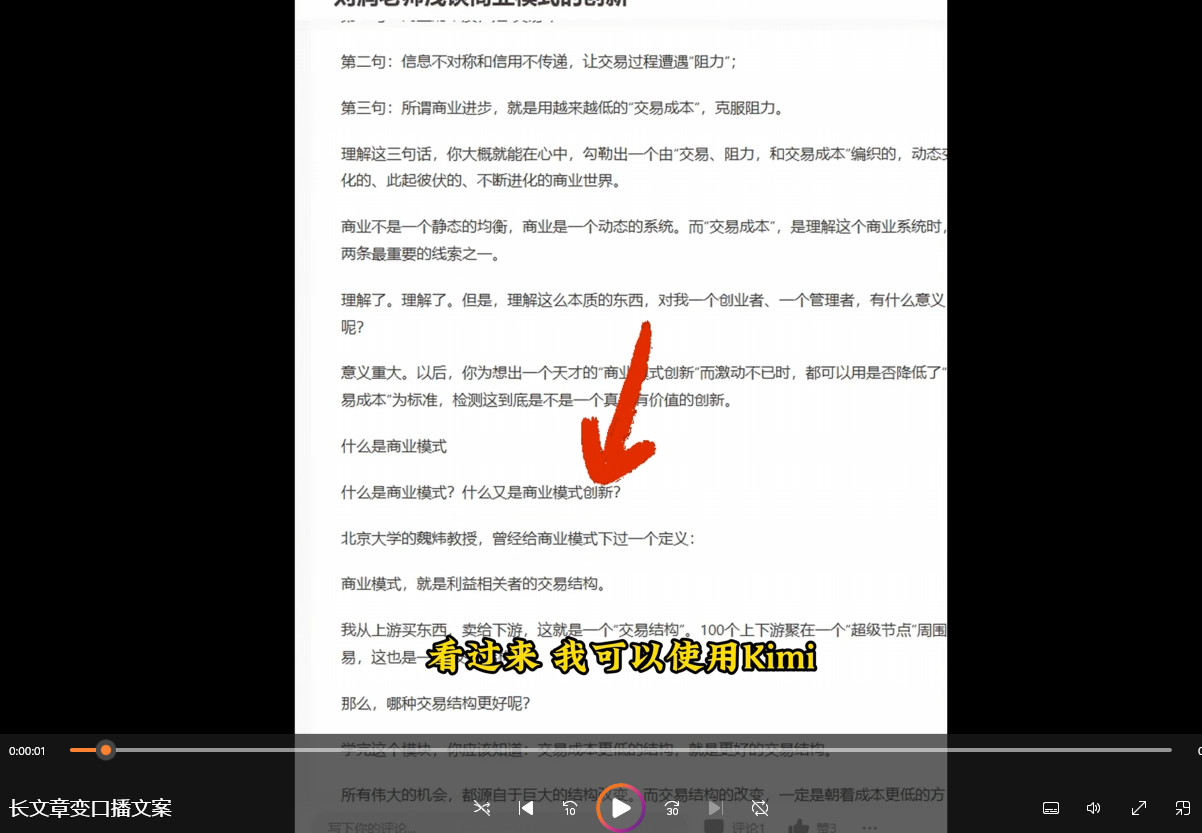Switch to mini player view
The height and width of the screenshot is (833, 1202).
point(1182,808)
